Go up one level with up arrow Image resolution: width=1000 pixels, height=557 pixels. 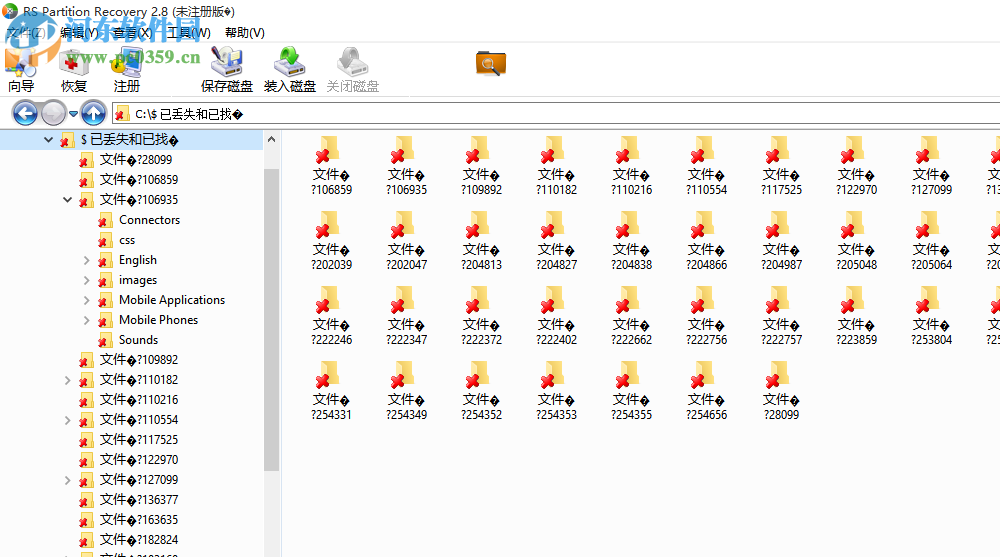point(93,114)
